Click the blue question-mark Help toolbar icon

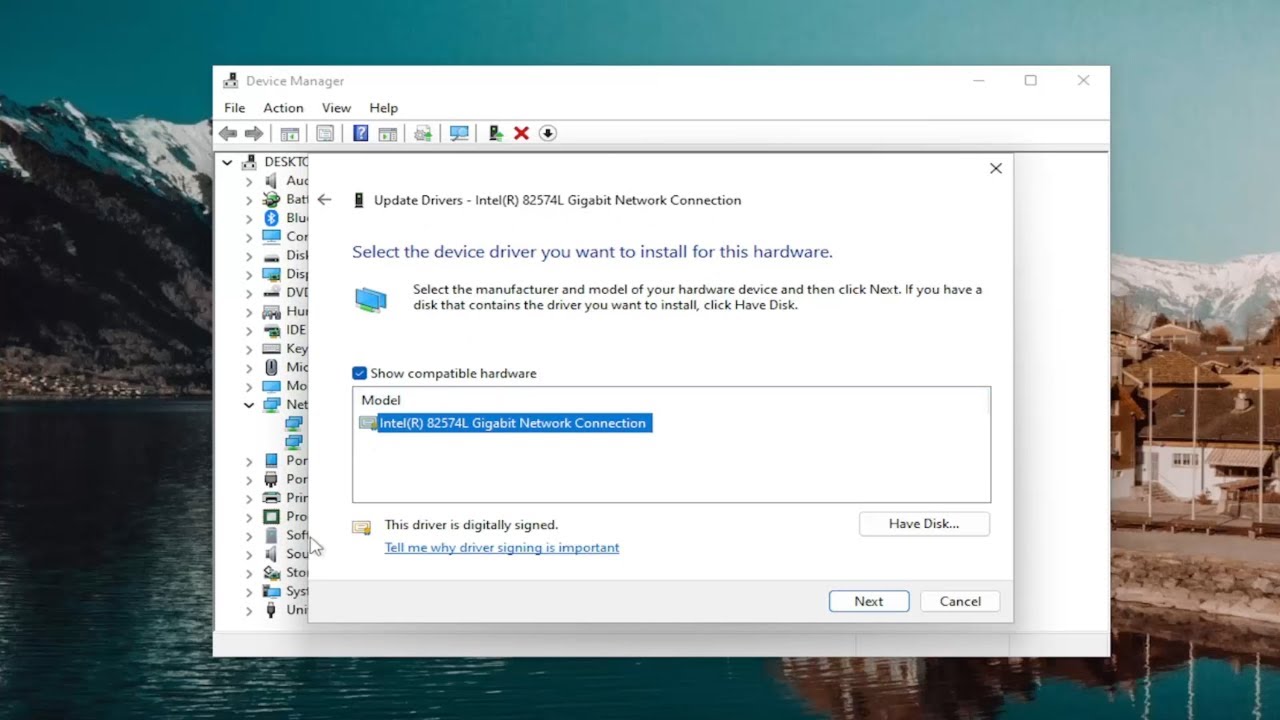361,133
